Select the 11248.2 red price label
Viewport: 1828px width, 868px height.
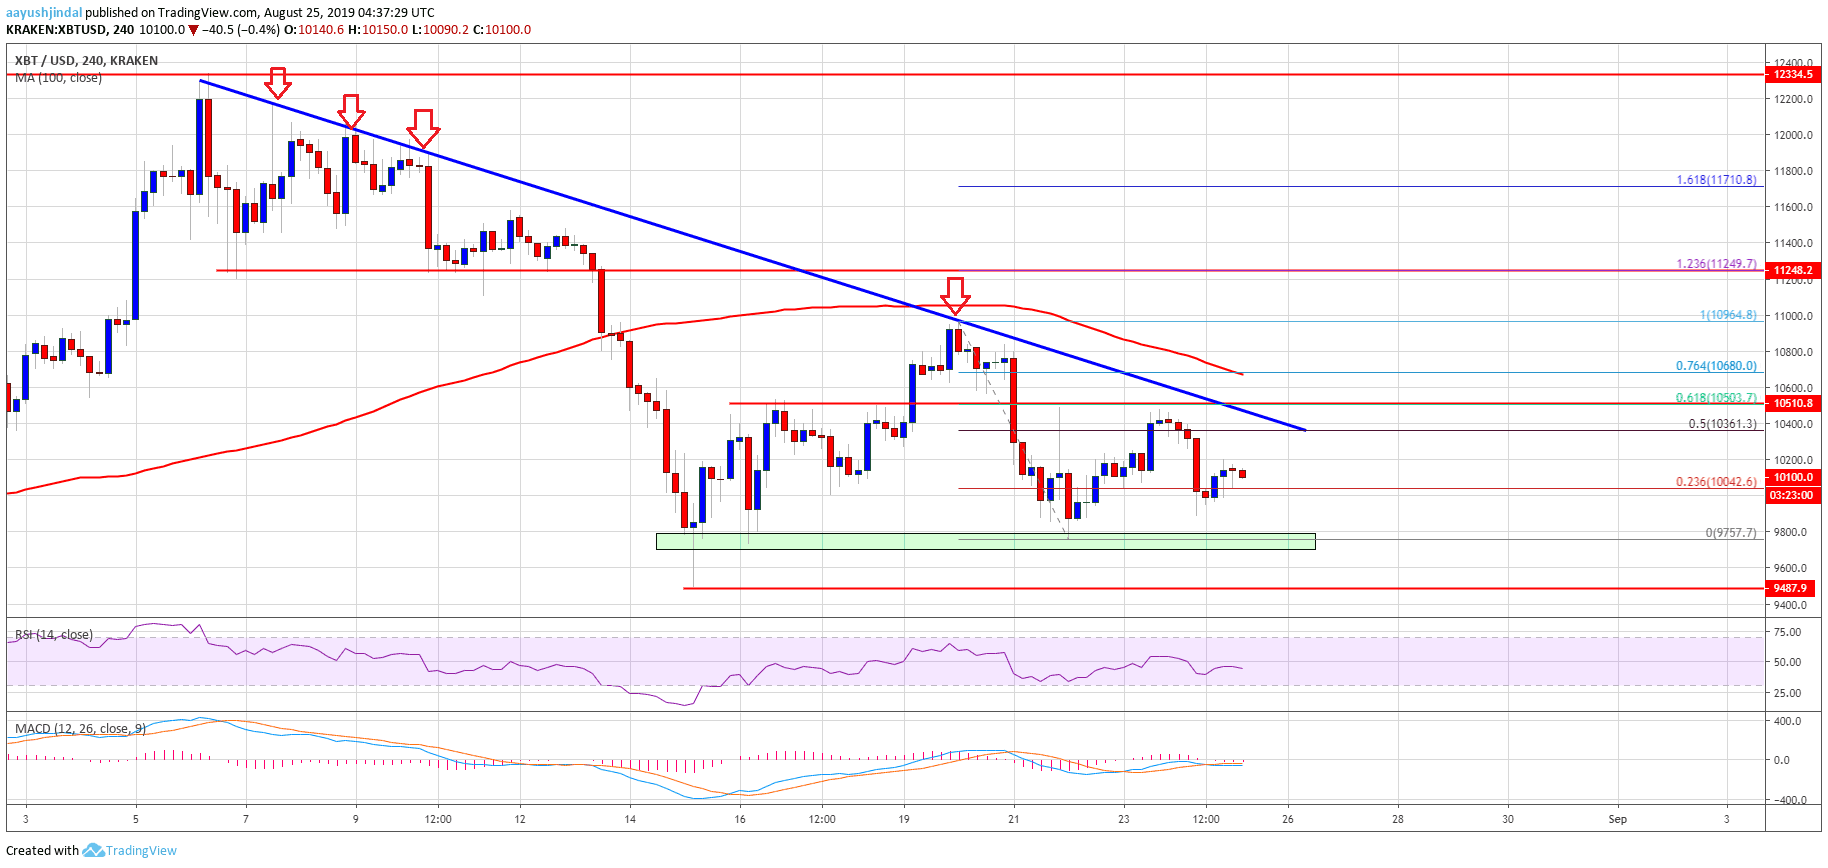1793,270
